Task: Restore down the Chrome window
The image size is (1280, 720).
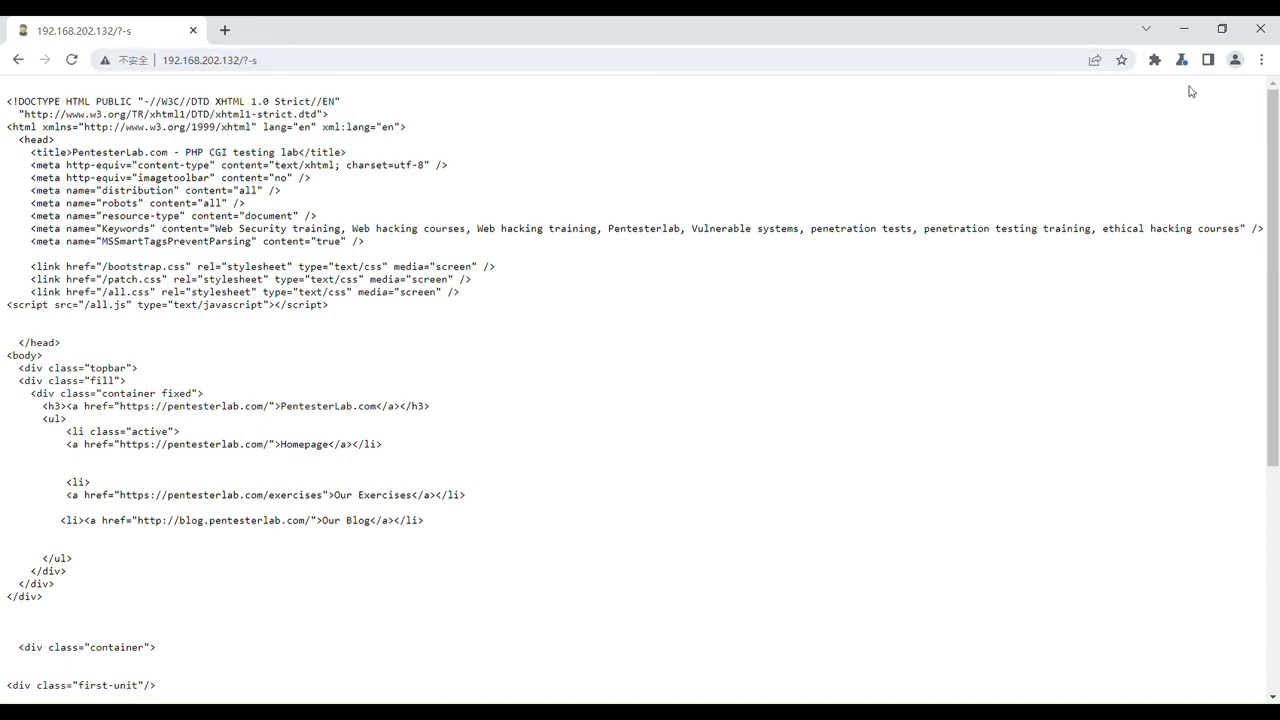Action: 1222,29
